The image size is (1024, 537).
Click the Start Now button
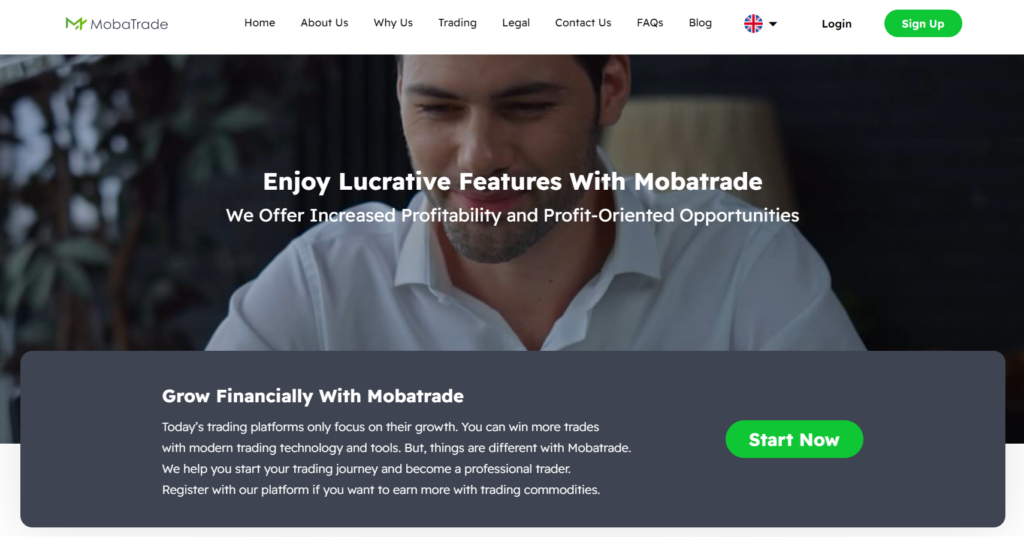point(794,439)
